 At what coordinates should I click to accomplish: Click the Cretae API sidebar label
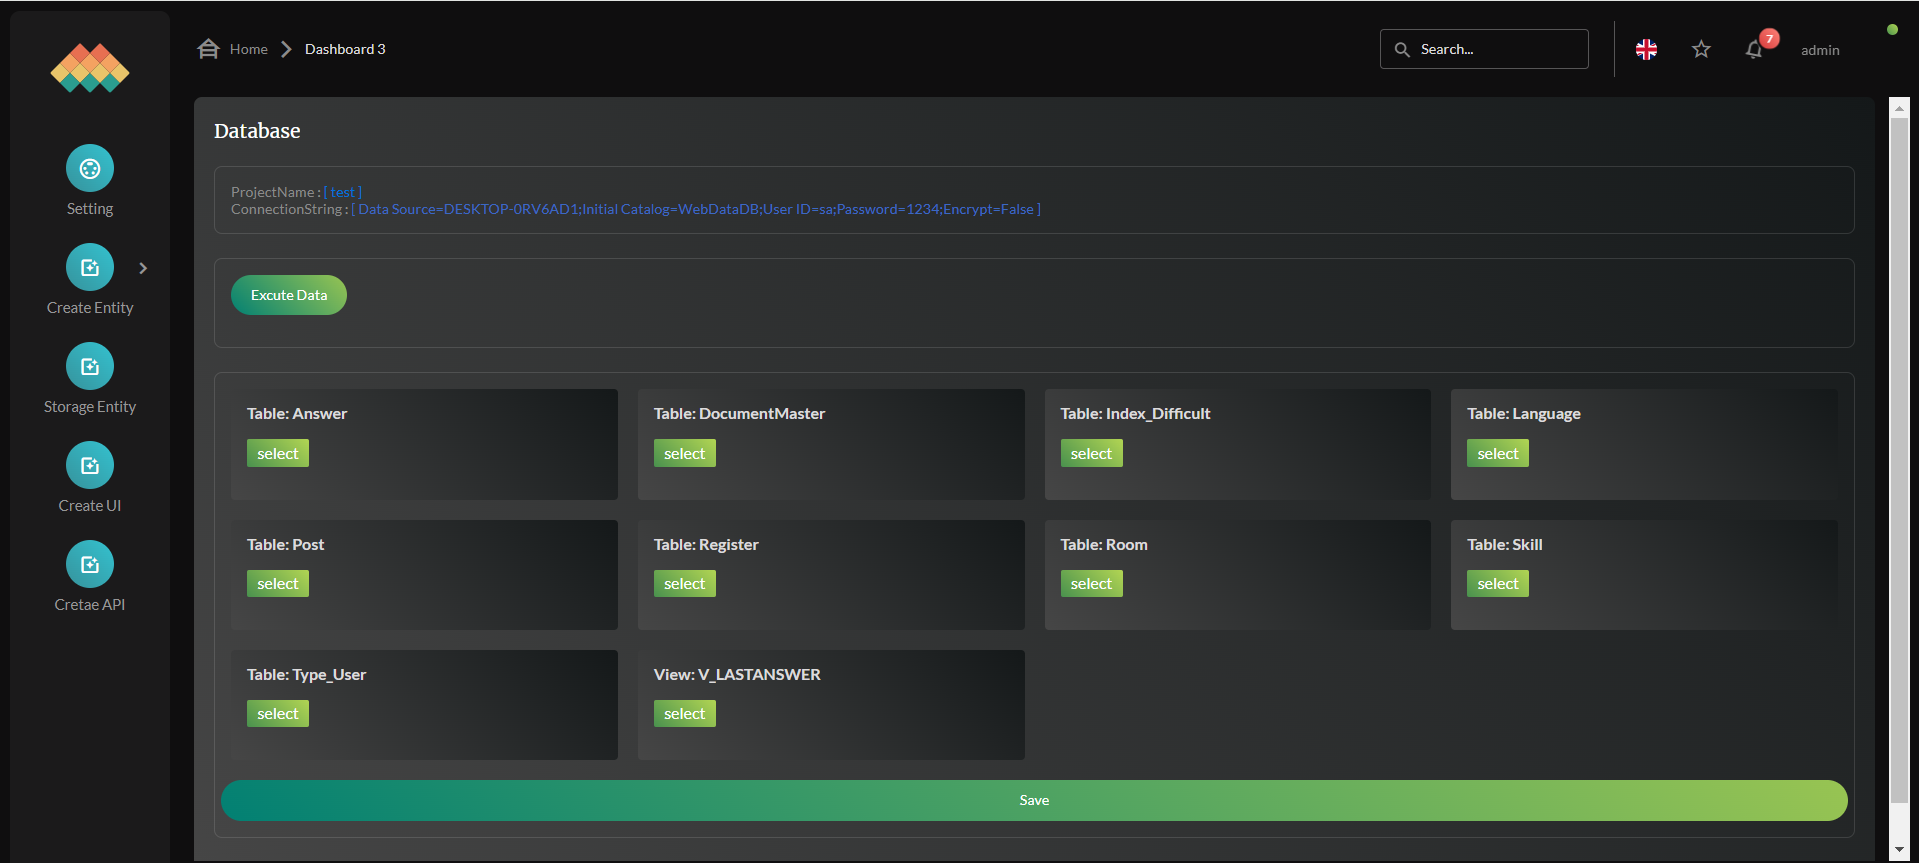point(90,604)
